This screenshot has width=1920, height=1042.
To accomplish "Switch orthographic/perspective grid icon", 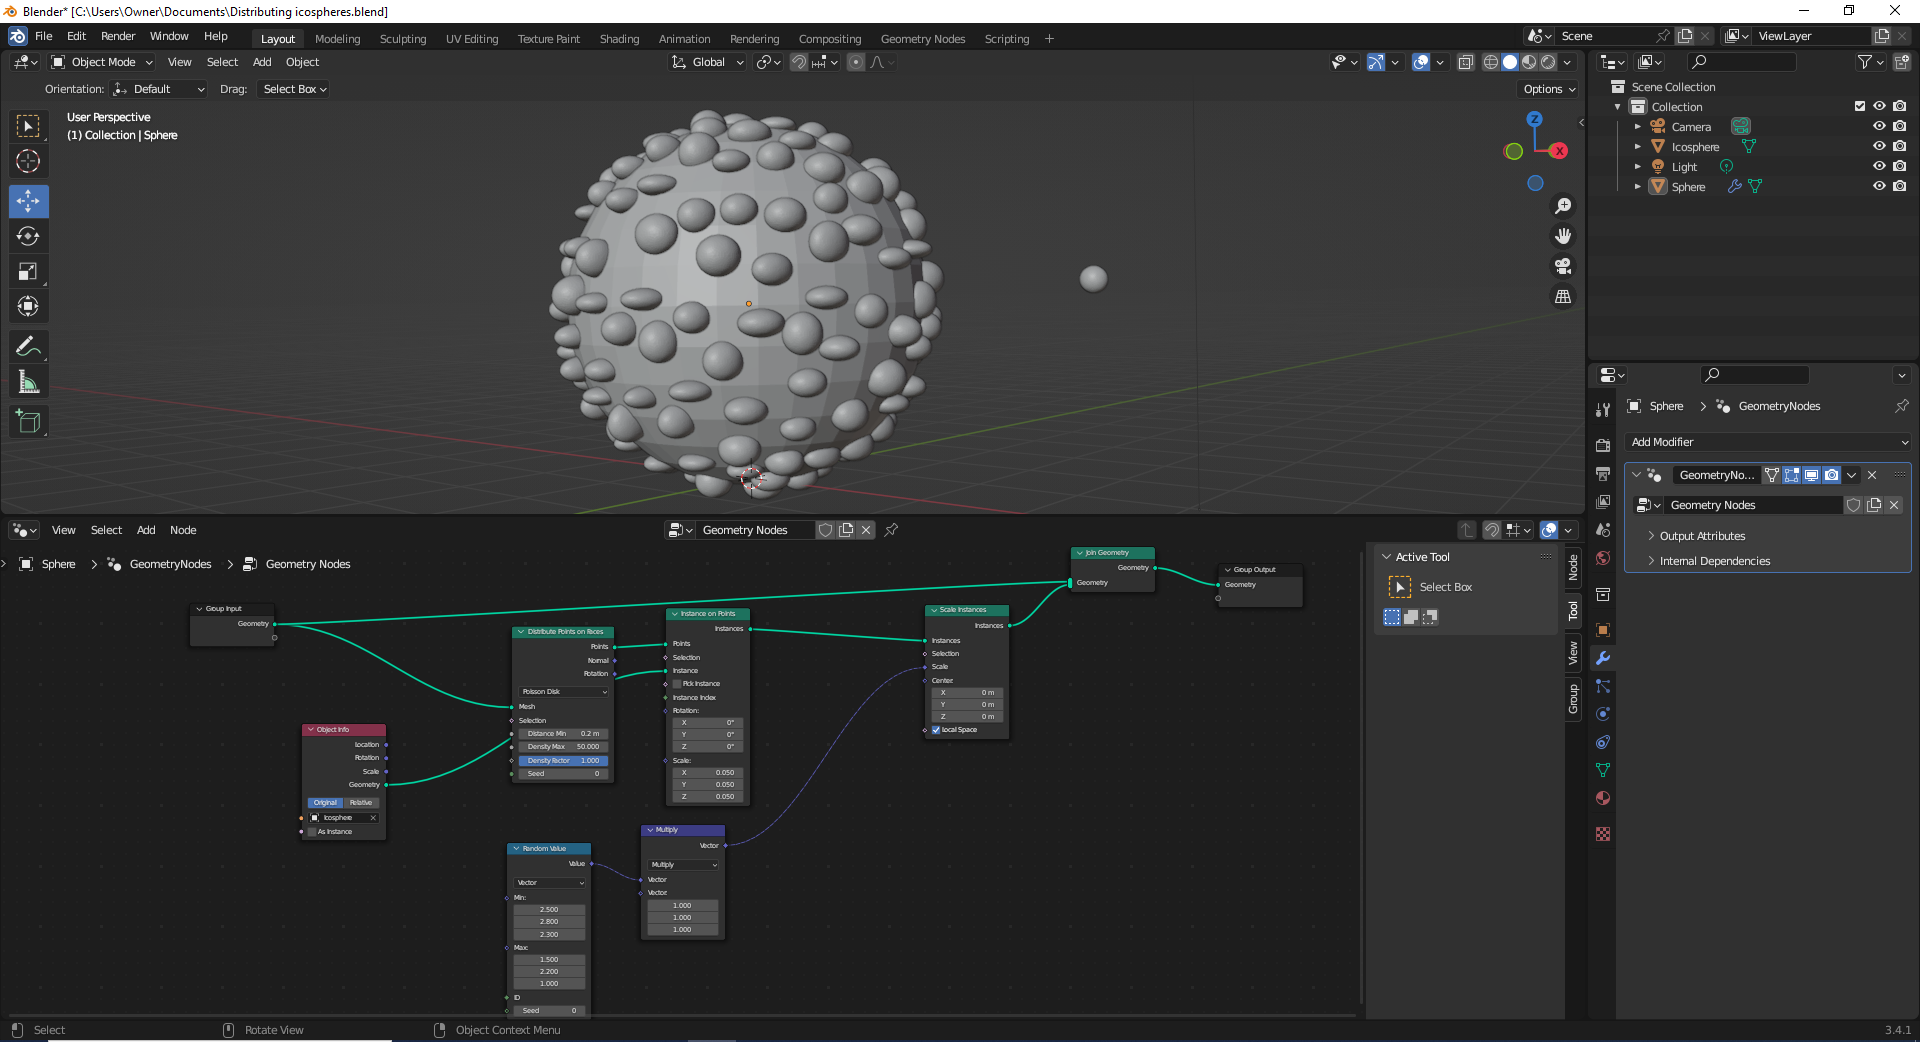I will (x=1562, y=296).
